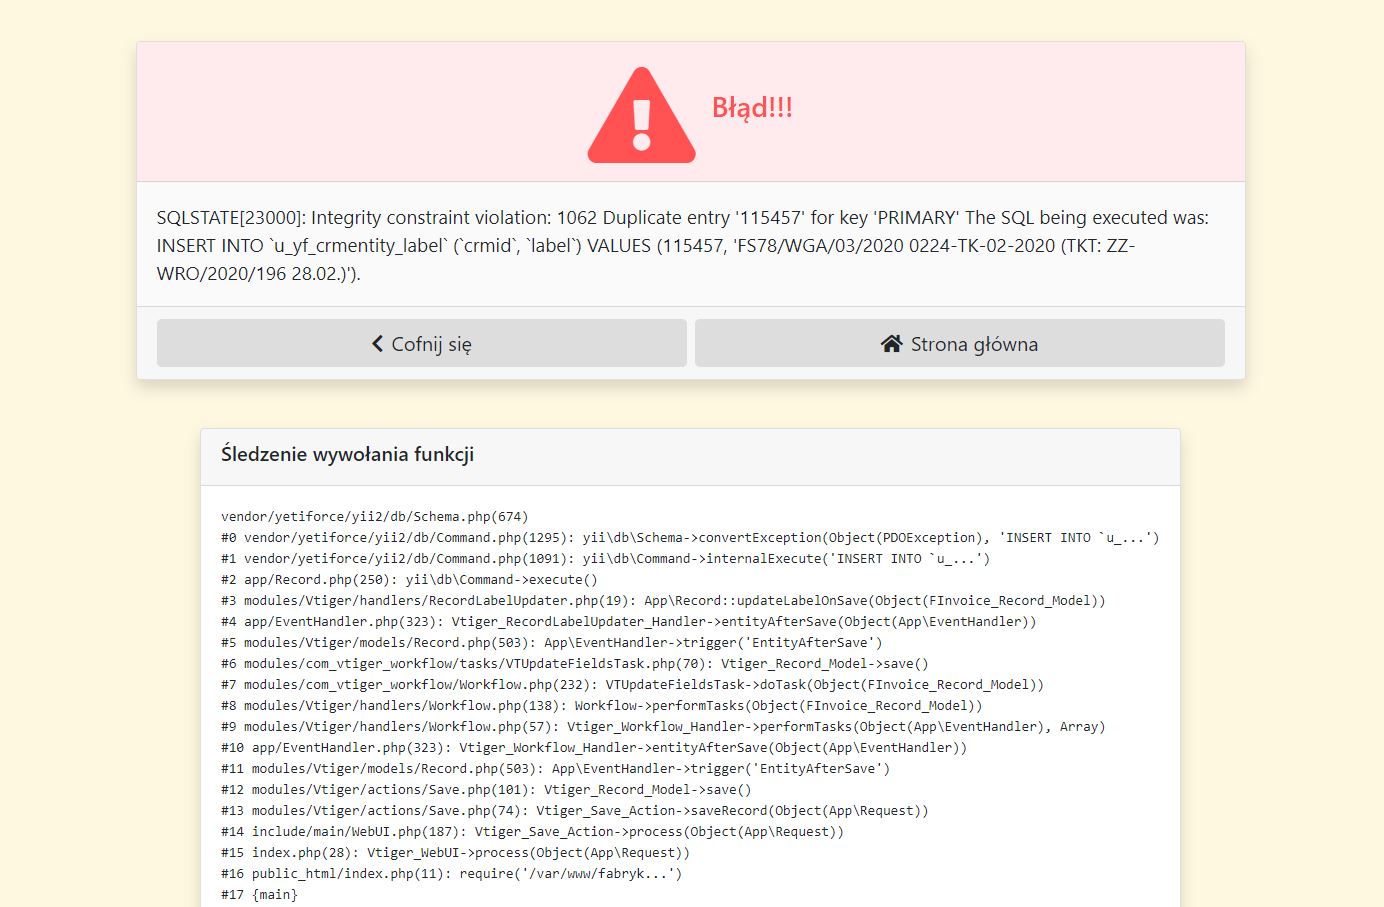Click stack line #13 actions/Save.php(74)
This screenshot has width=1384, height=907.
(575, 811)
